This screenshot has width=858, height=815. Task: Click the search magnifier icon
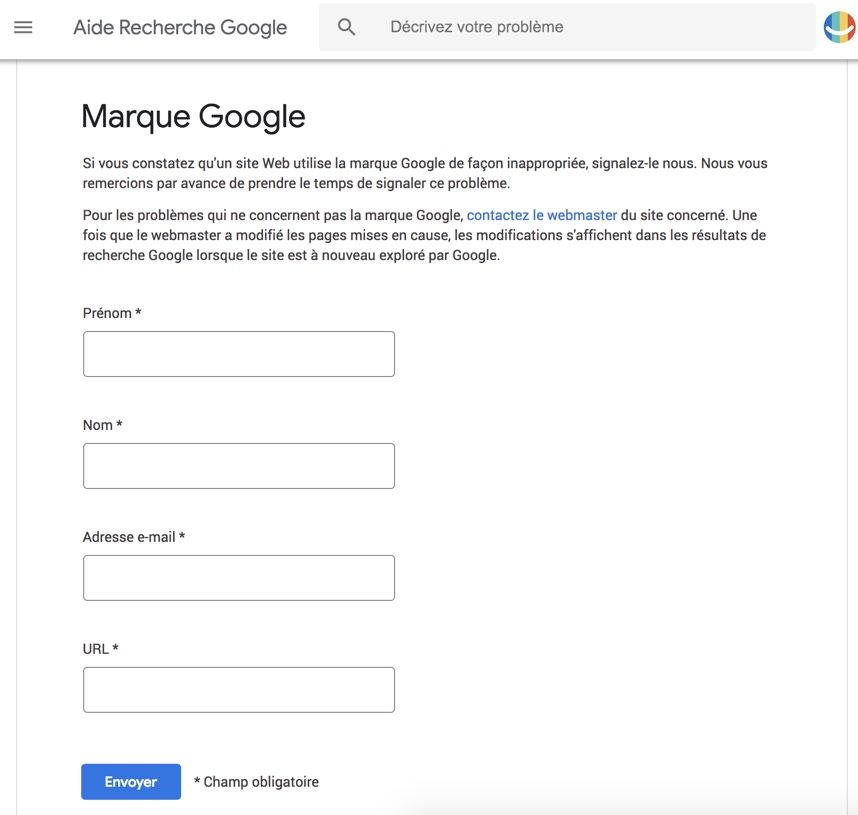click(x=346, y=27)
